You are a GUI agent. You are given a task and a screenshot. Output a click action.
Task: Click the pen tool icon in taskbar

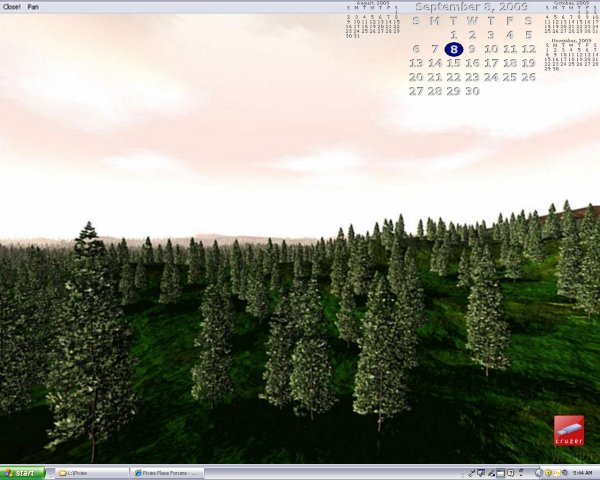(491, 472)
